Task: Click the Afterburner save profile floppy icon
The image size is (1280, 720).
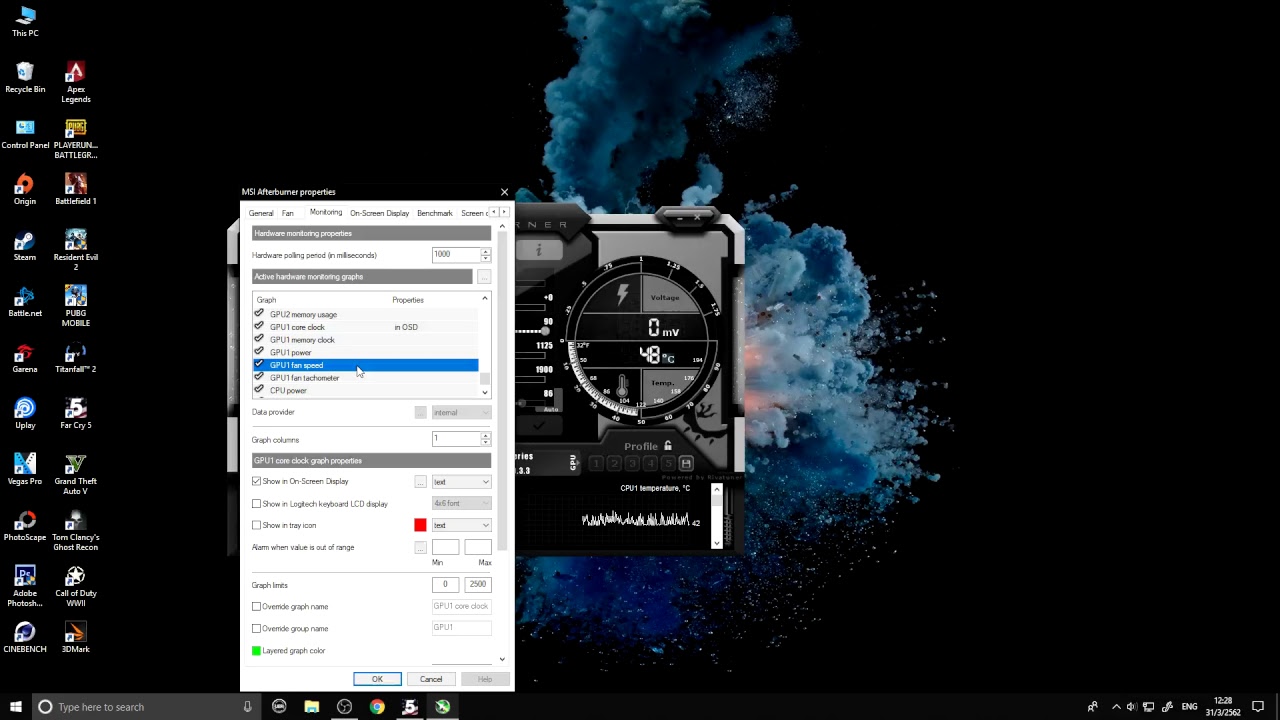Action: click(686, 463)
